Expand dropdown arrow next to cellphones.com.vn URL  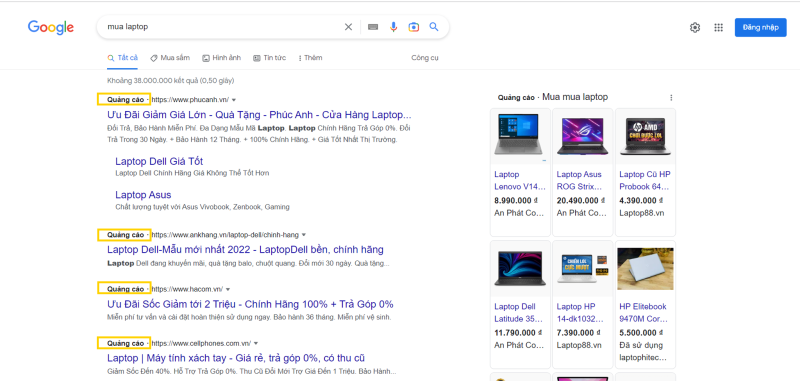click(256, 343)
